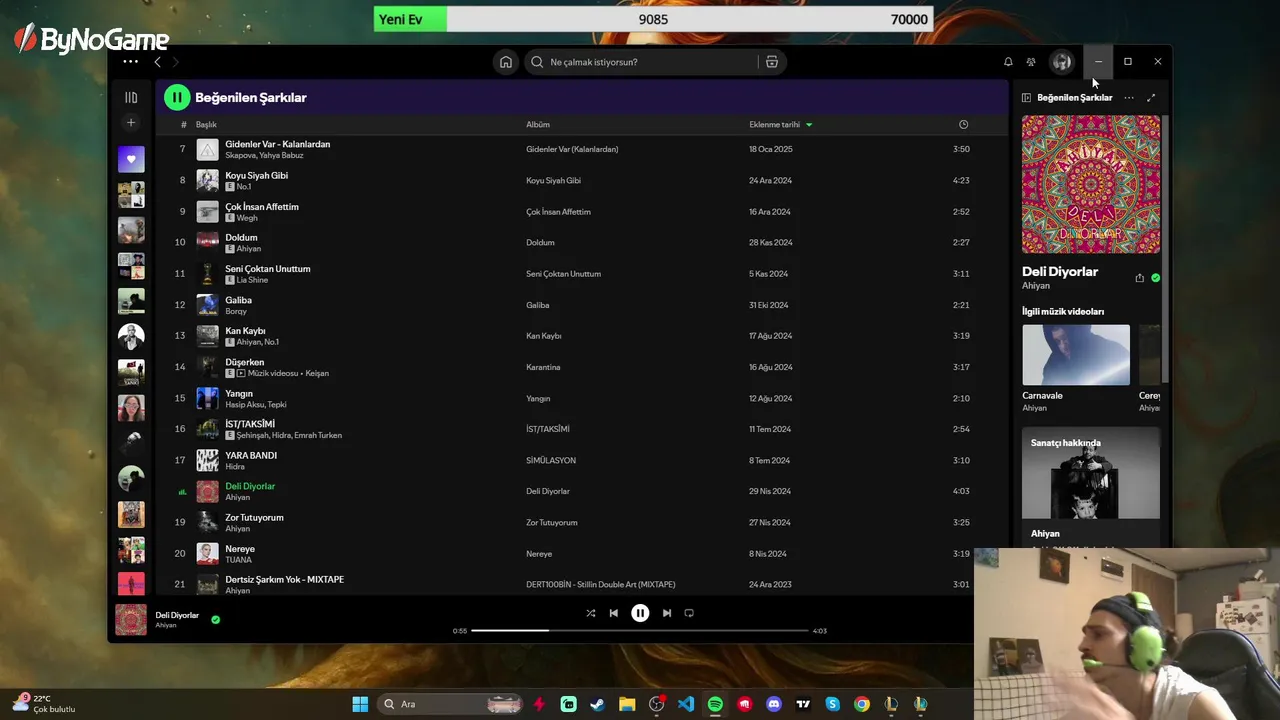Share Deli Diyorlar via share icon
Viewport: 1280px width, 720px height.
coord(1139,278)
